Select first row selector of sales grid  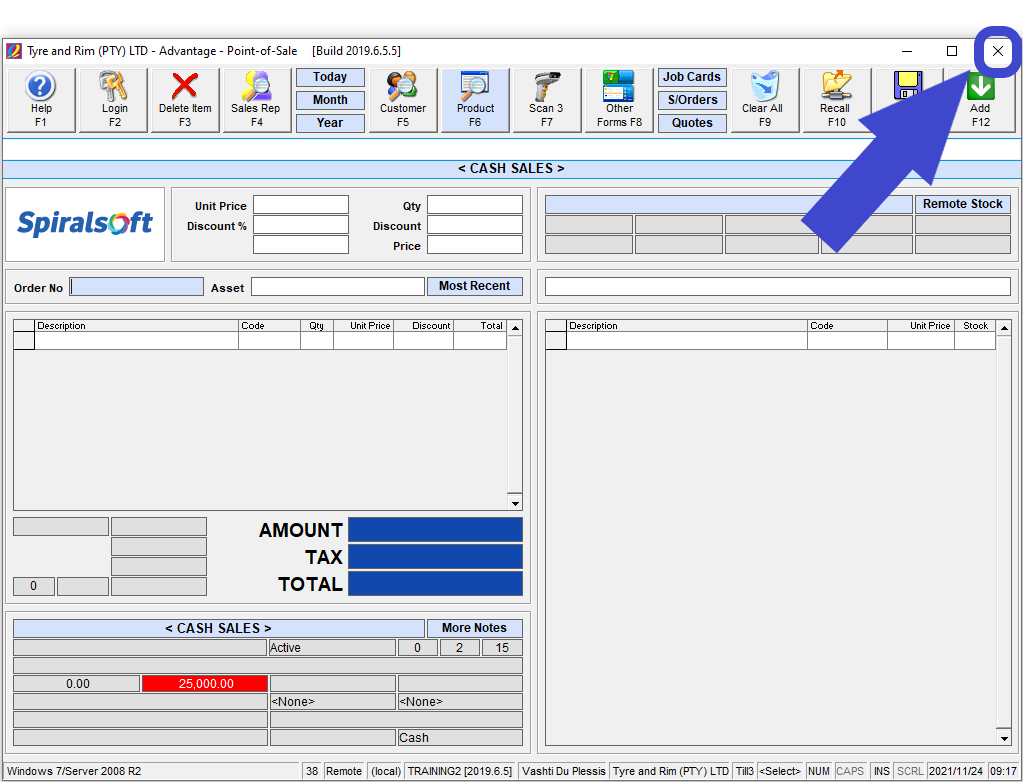coord(24,340)
